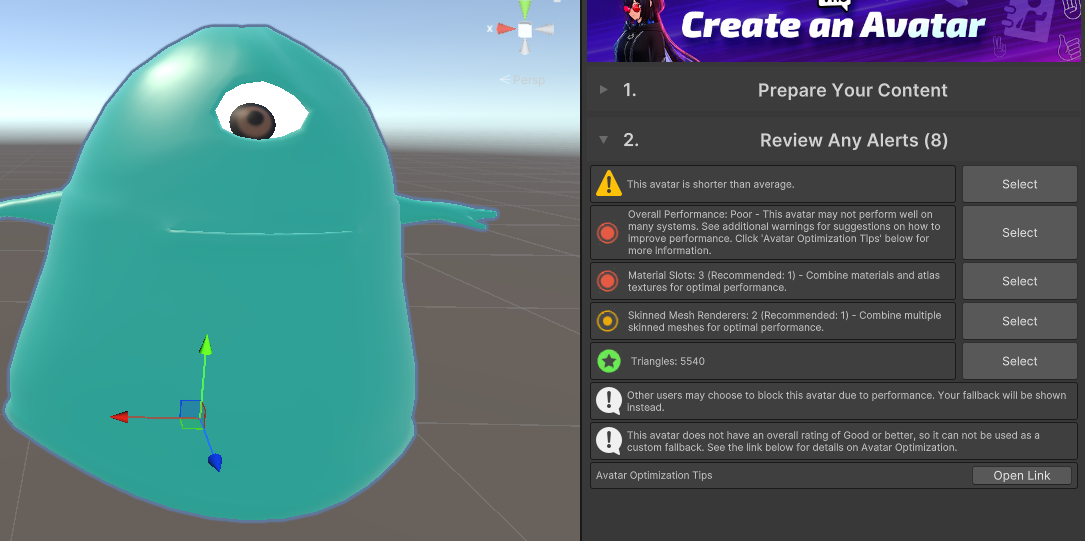Click the blue Z-axis handle of the move gizmo
1085x541 pixels.
[214, 461]
